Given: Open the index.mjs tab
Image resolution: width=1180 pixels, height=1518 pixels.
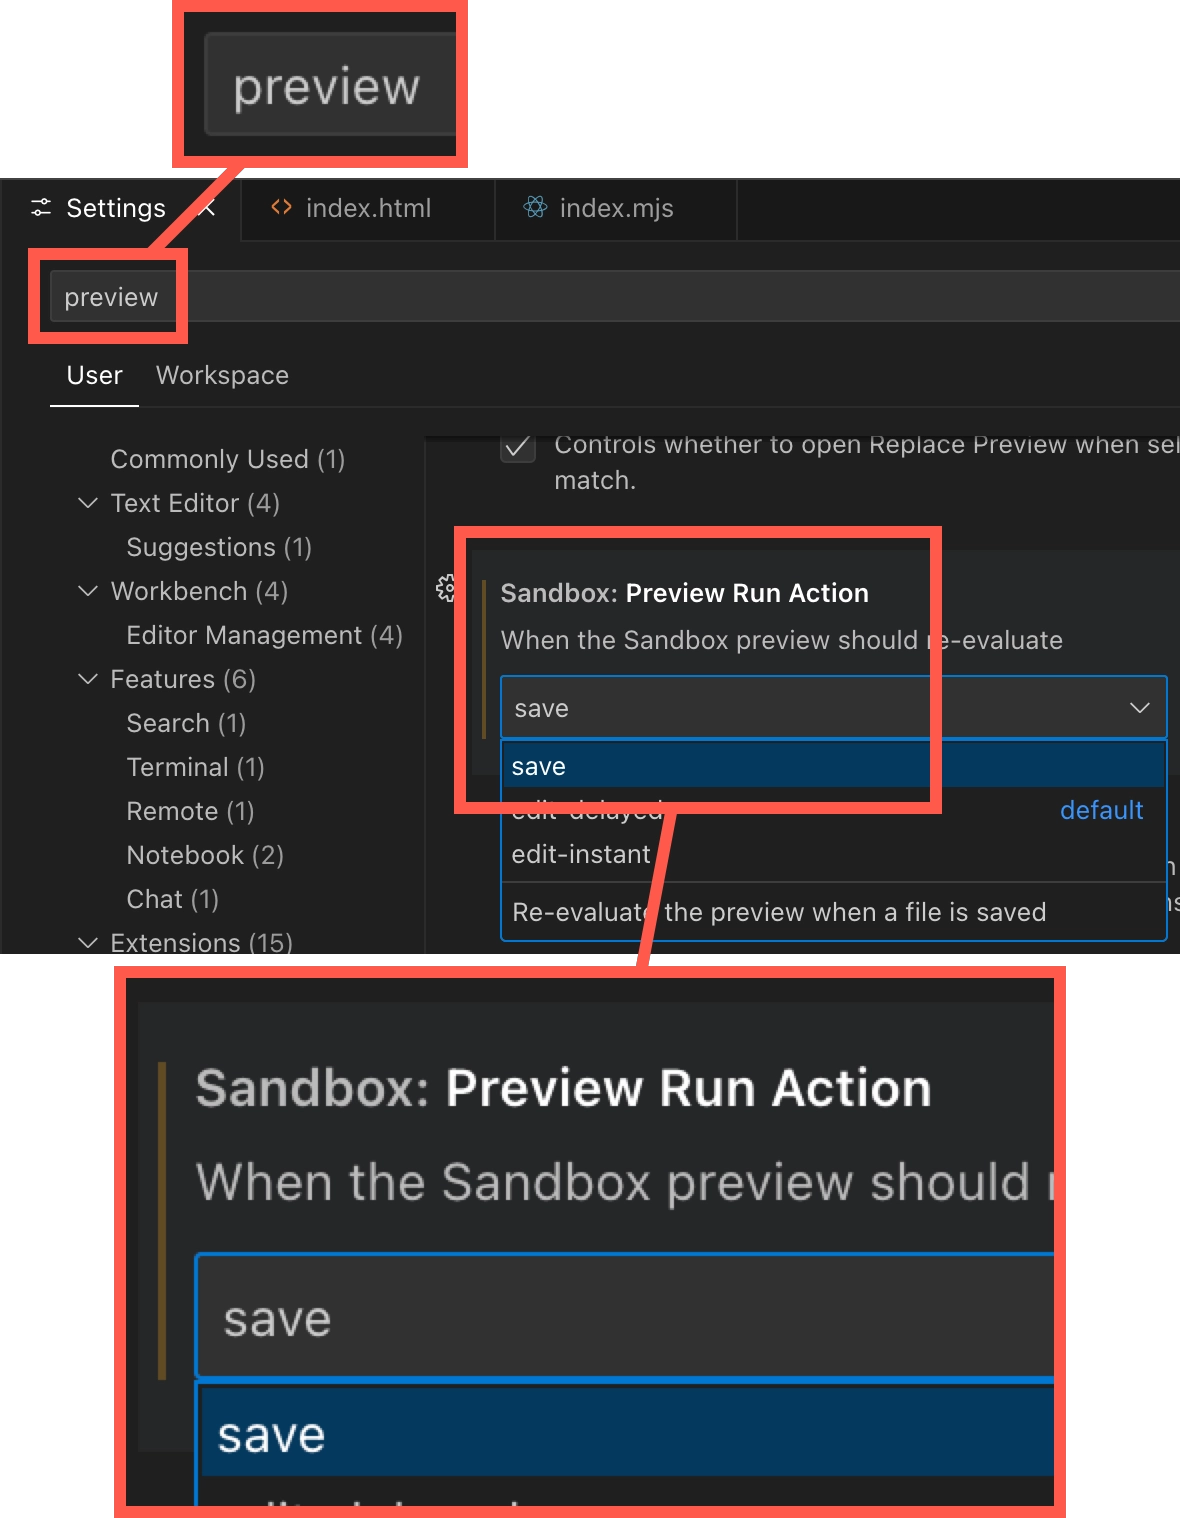Looking at the screenshot, I should (x=616, y=209).
